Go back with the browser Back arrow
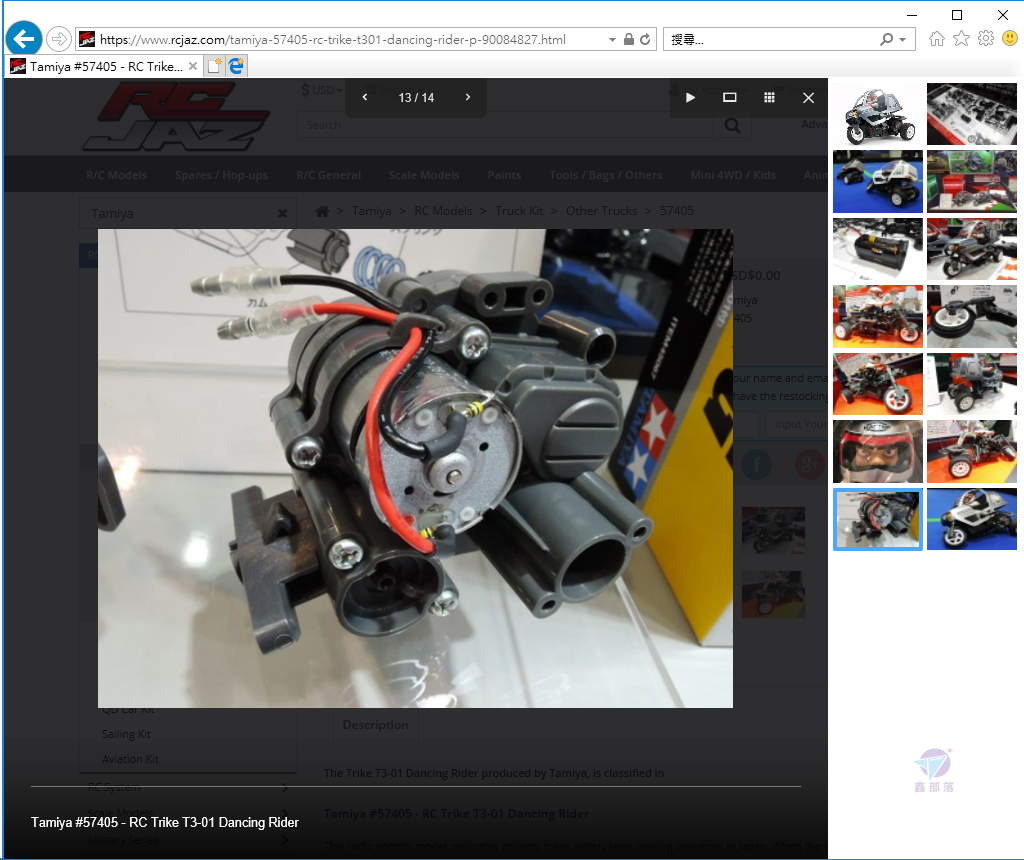This screenshot has height=860, width=1024. 24,39
